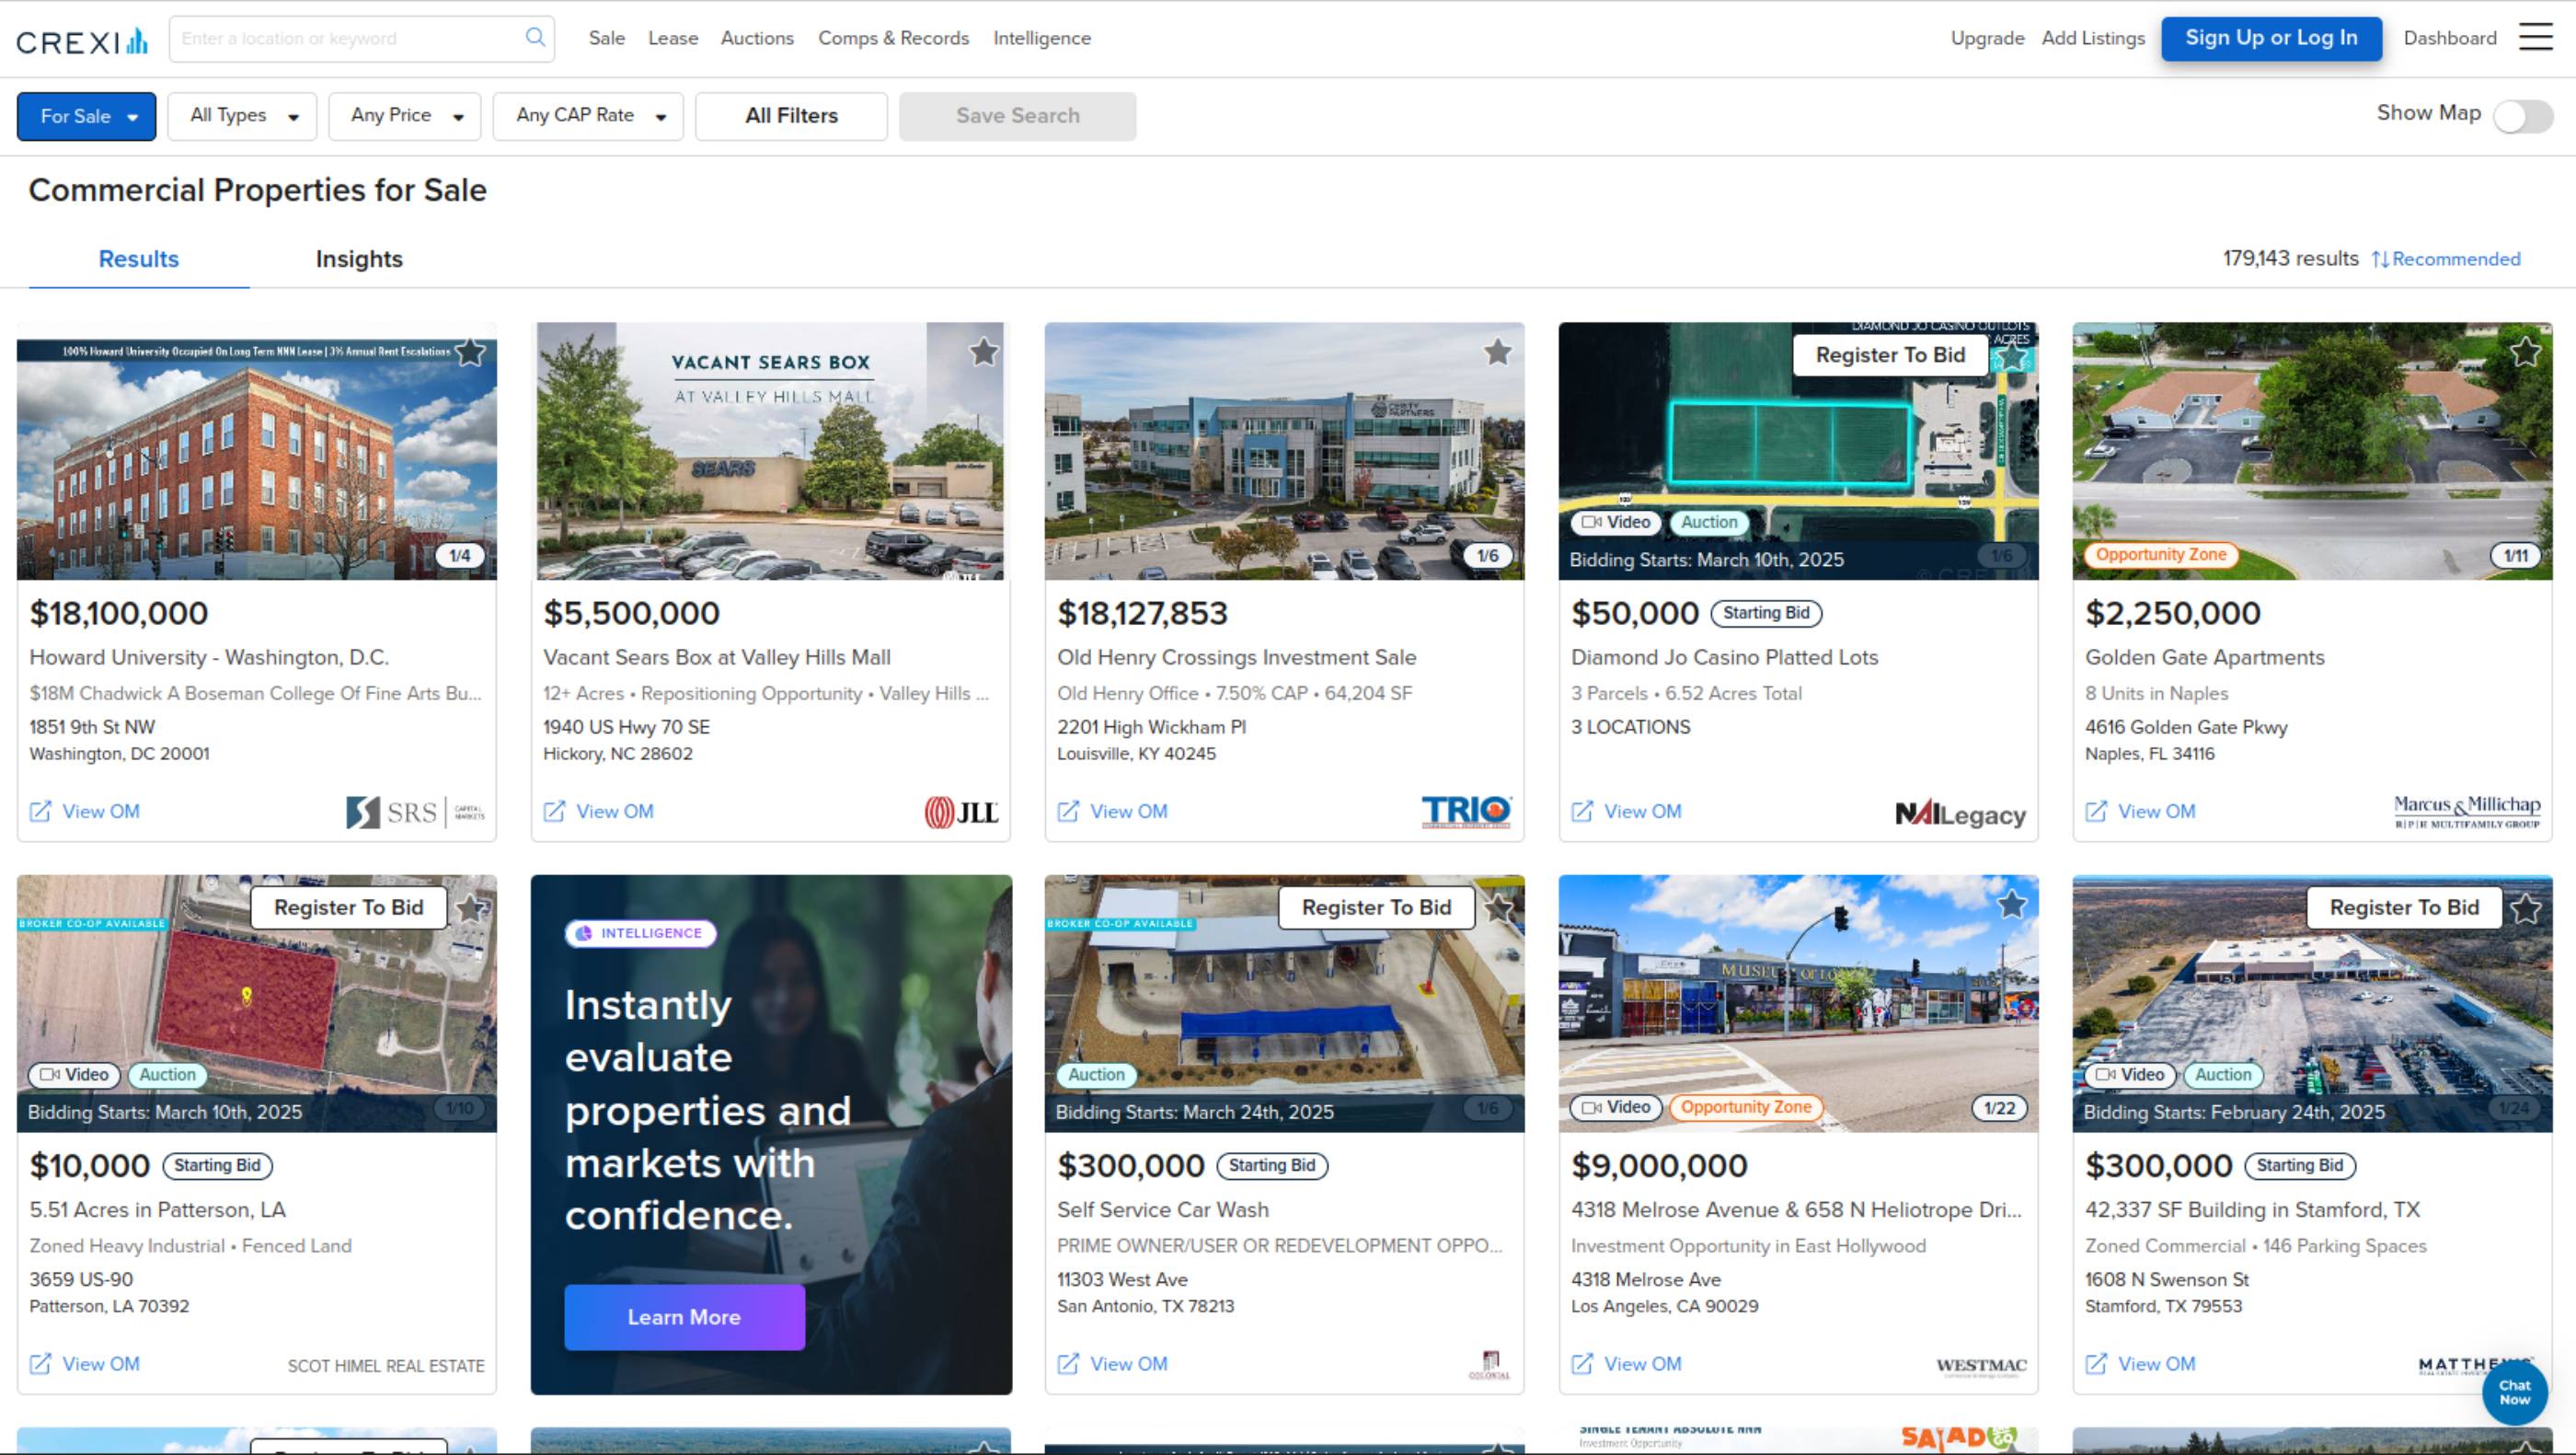
Task: Open the Diamond Jo Casino Platted Lots title
Action: (1724, 657)
